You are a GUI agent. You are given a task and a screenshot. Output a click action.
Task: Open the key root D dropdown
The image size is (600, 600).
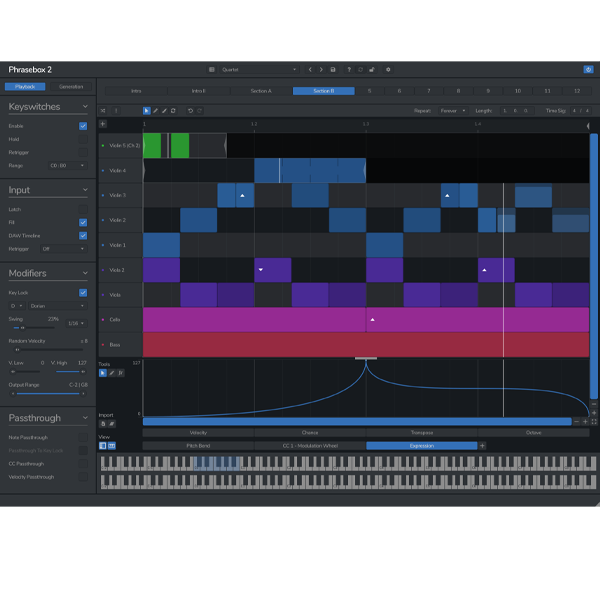pyautogui.click(x=17, y=306)
